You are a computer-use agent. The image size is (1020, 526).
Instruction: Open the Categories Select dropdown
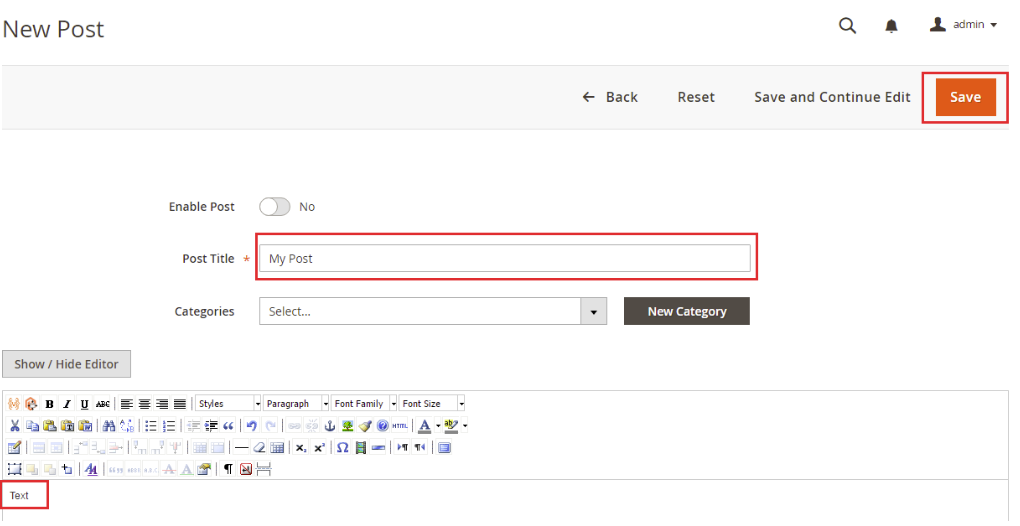(432, 312)
